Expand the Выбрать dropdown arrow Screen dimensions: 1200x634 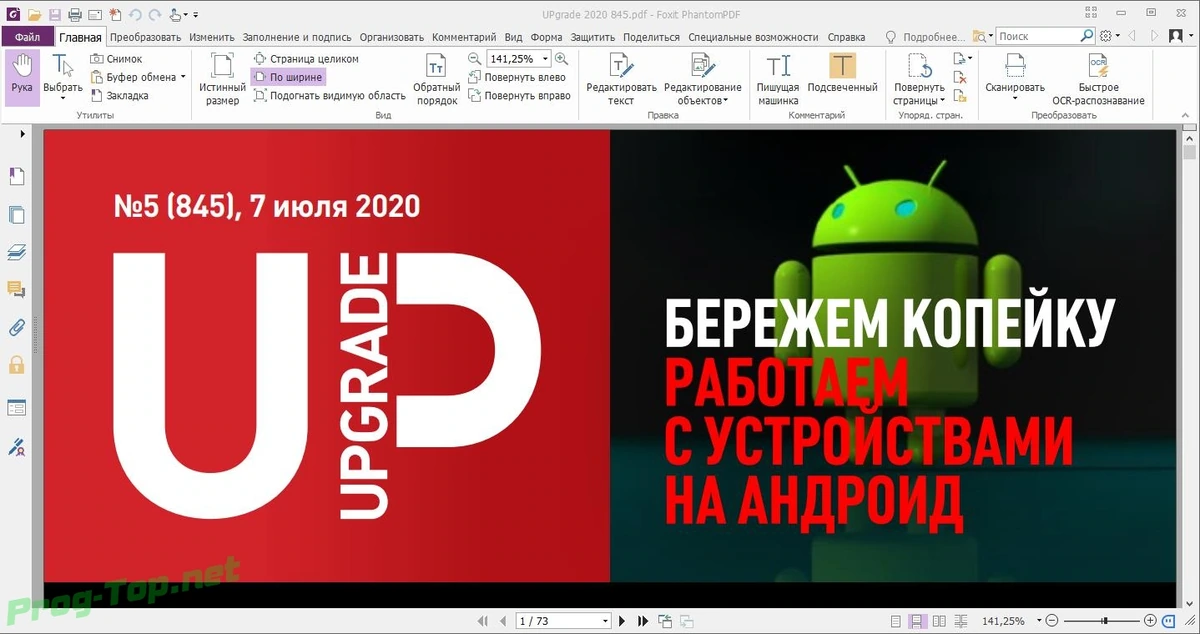pyautogui.click(x=62, y=99)
